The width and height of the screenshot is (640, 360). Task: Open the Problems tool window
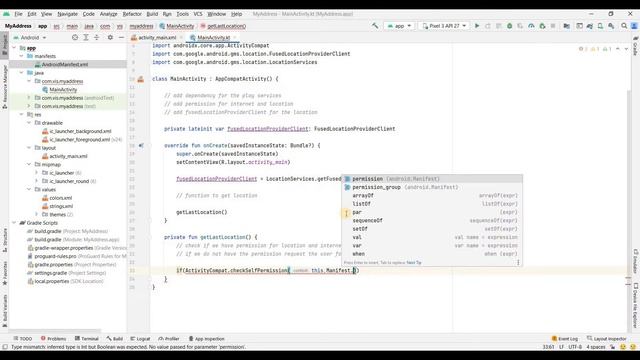53,339
